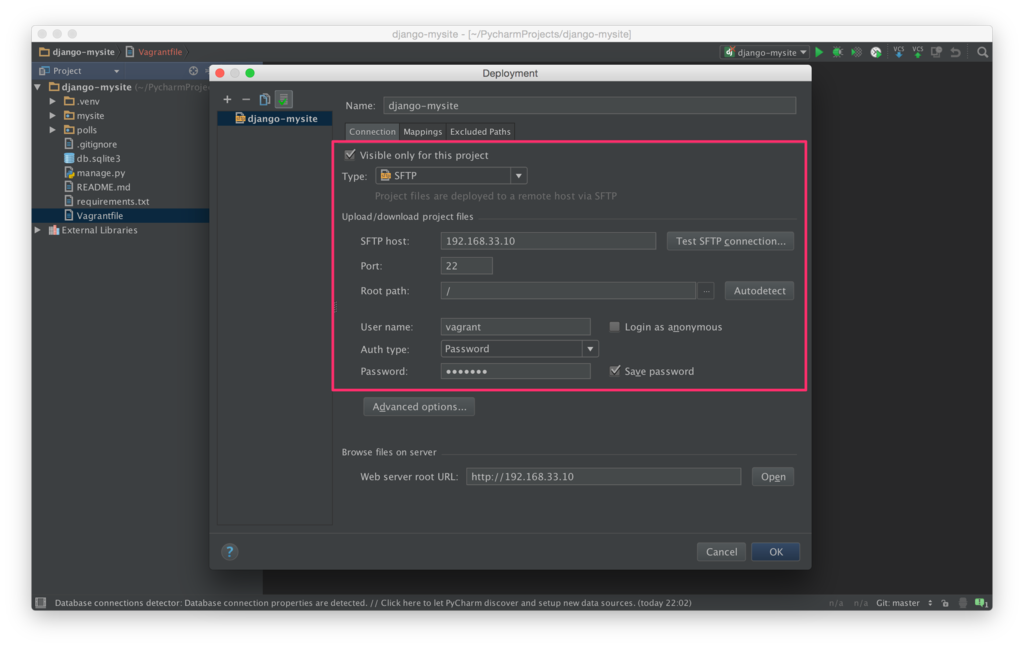Click the inspector hector icon in status bar
The width and height of the screenshot is (1024, 648).
(x=963, y=602)
